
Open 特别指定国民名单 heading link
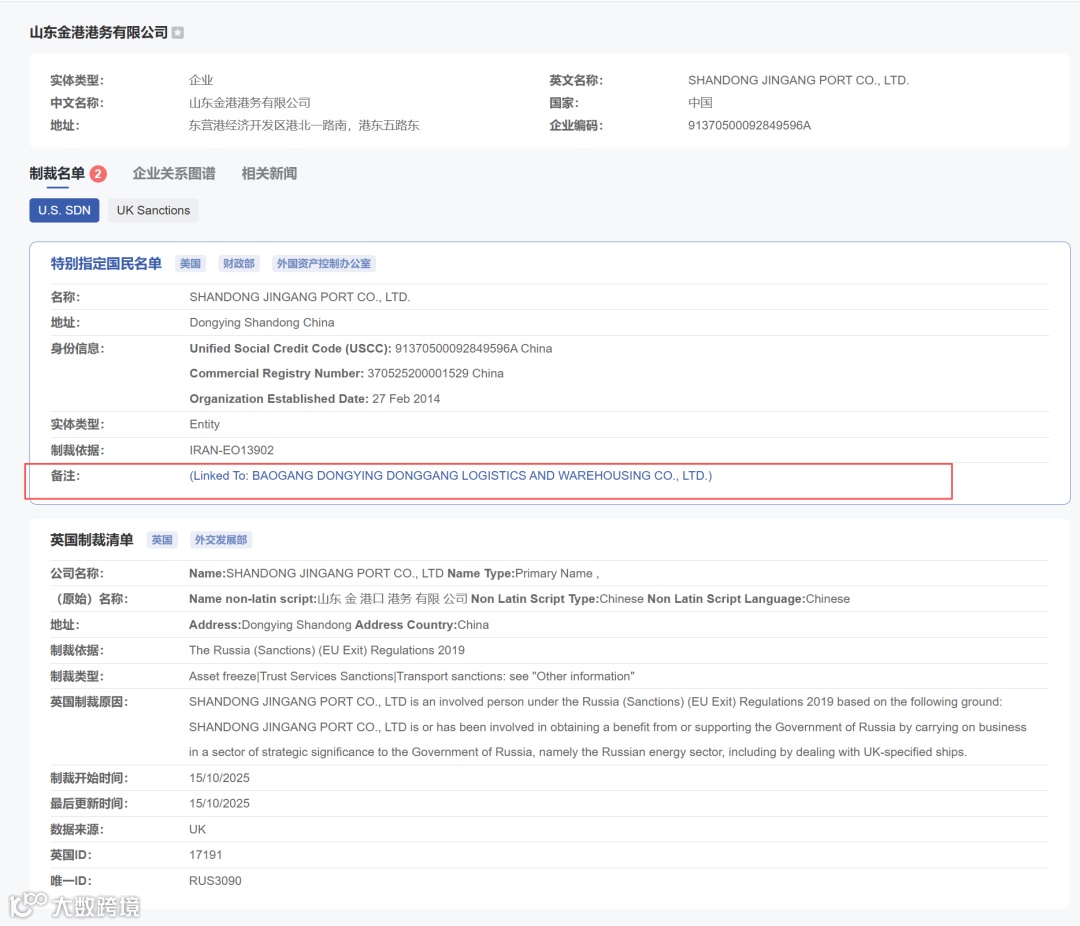pyautogui.click(x=106, y=263)
